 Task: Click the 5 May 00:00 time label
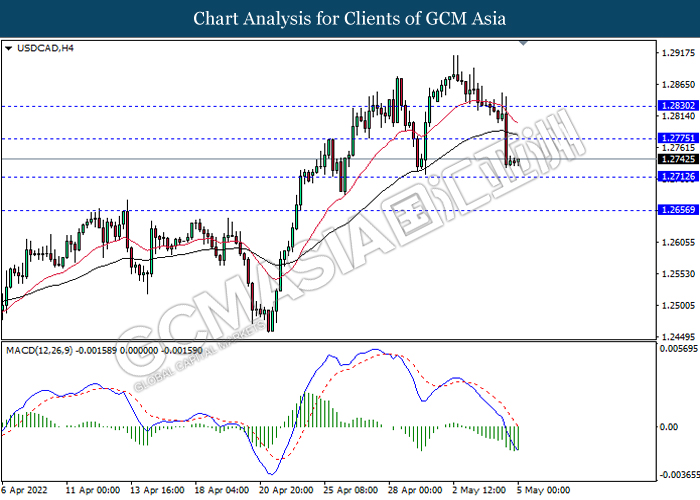(x=544, y=490)
